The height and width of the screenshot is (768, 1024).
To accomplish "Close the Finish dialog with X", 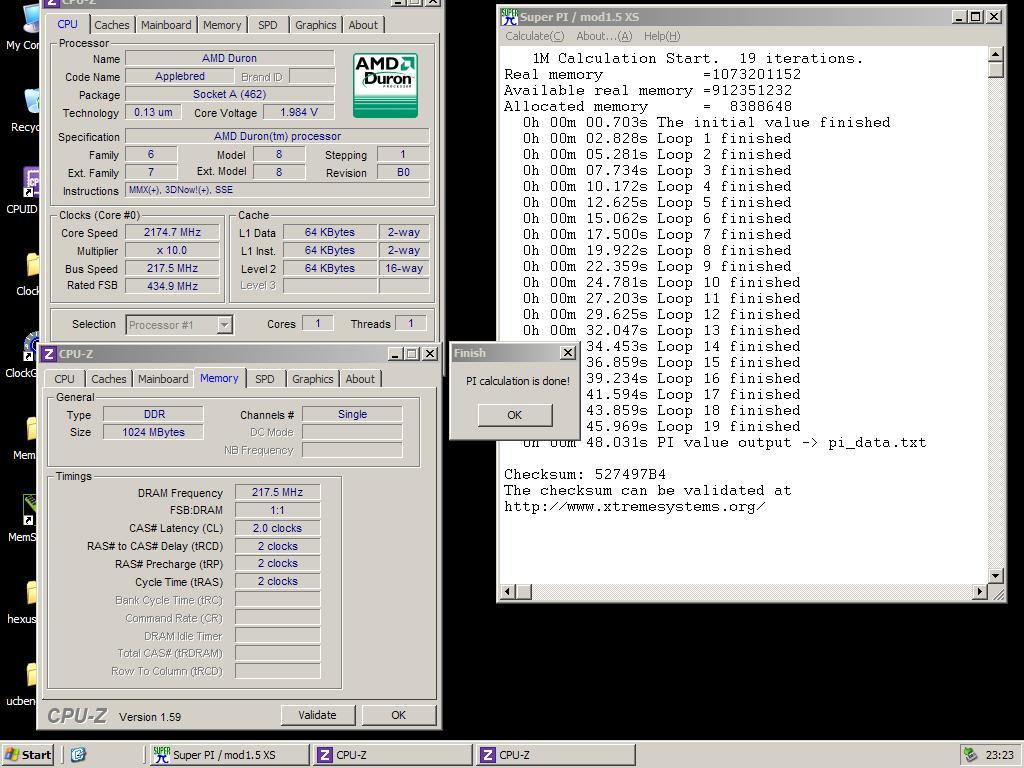I will click(568, 353).
